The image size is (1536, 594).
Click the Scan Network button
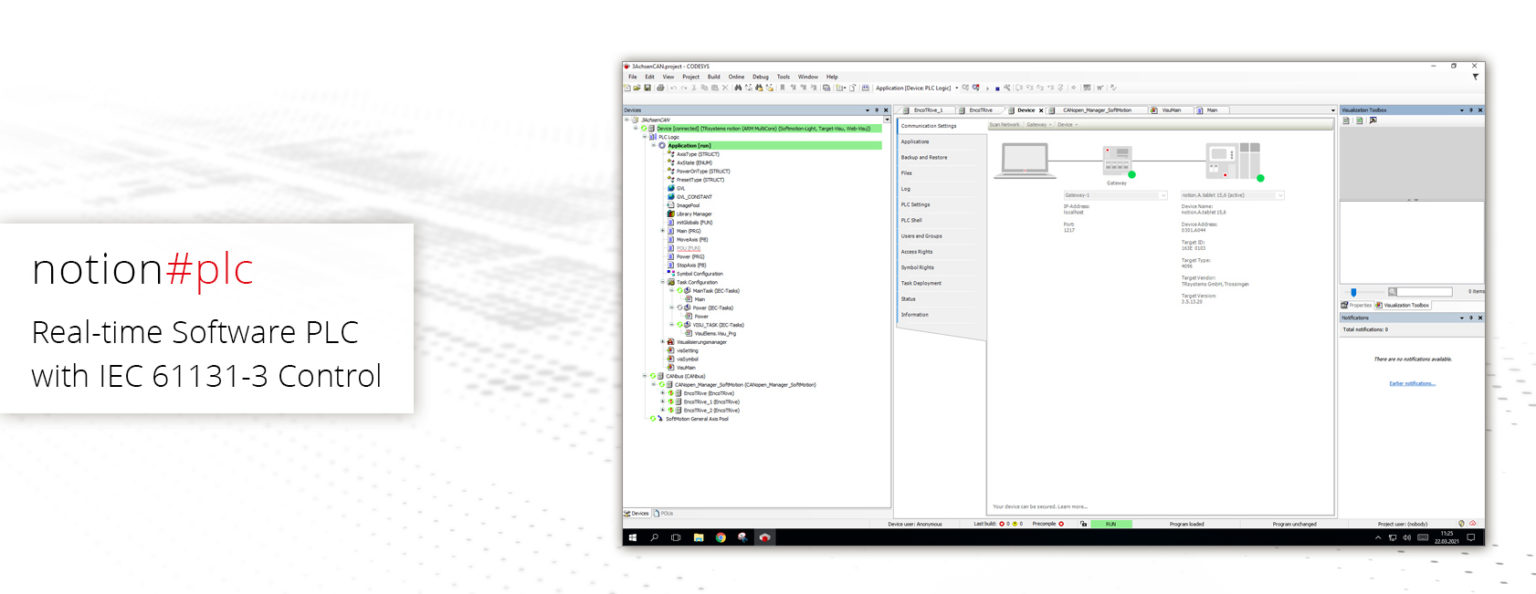pyautogui.click(x=1004, y=125)
